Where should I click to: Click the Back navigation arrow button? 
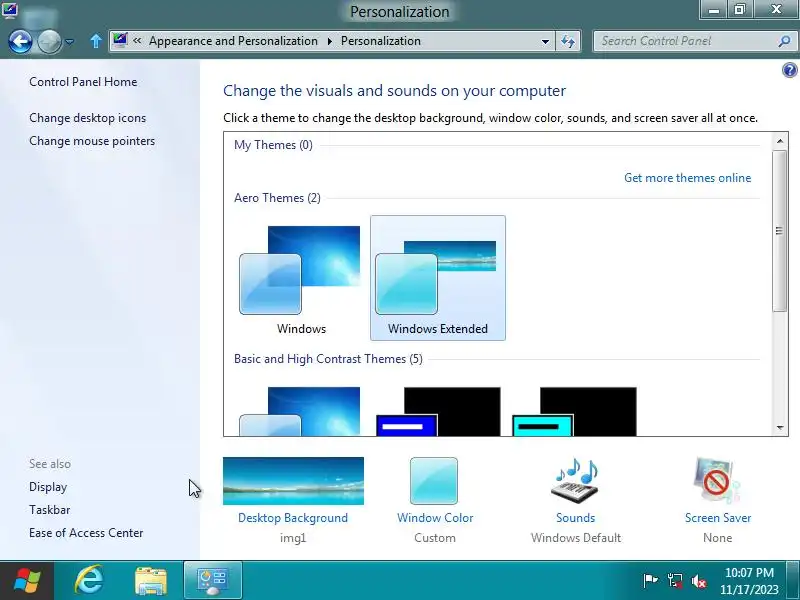pyautogui.click(x=20, y=41)
